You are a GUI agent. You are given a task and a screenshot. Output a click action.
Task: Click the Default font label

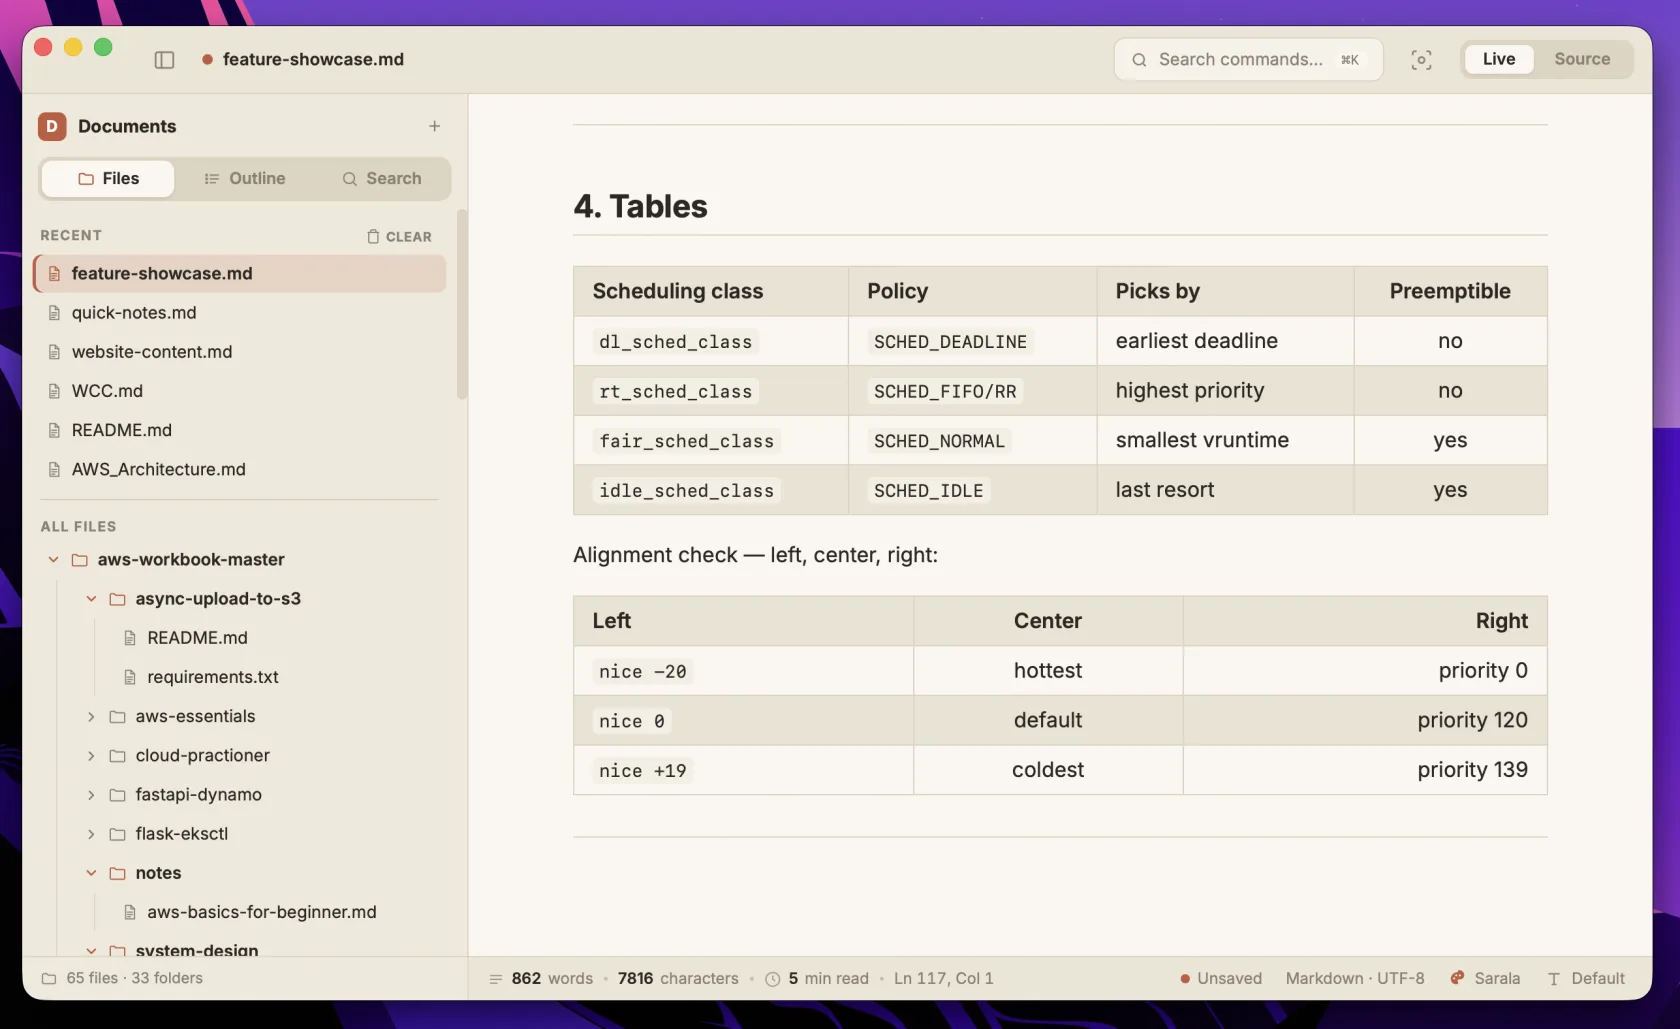(1598, 979)
